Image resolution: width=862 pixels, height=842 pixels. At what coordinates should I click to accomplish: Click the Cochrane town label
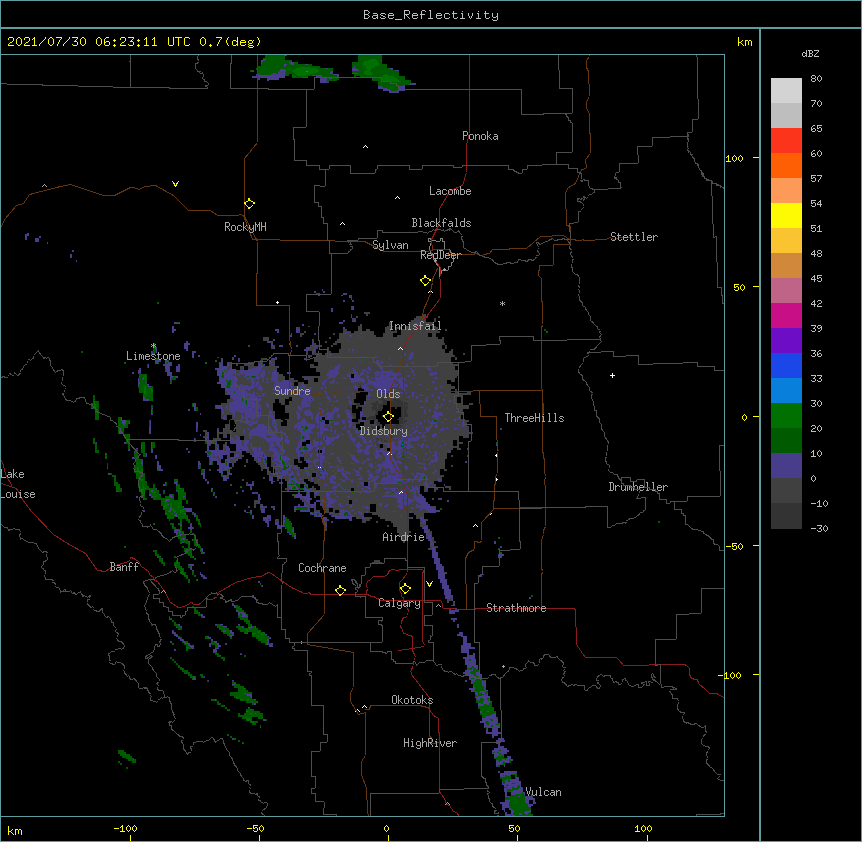pyautogui.click(x=322, y=568)
